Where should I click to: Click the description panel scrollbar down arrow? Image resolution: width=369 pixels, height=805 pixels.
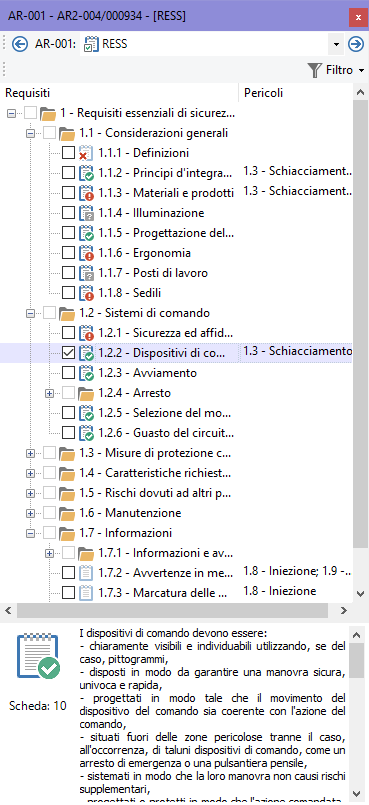(357, 793)
